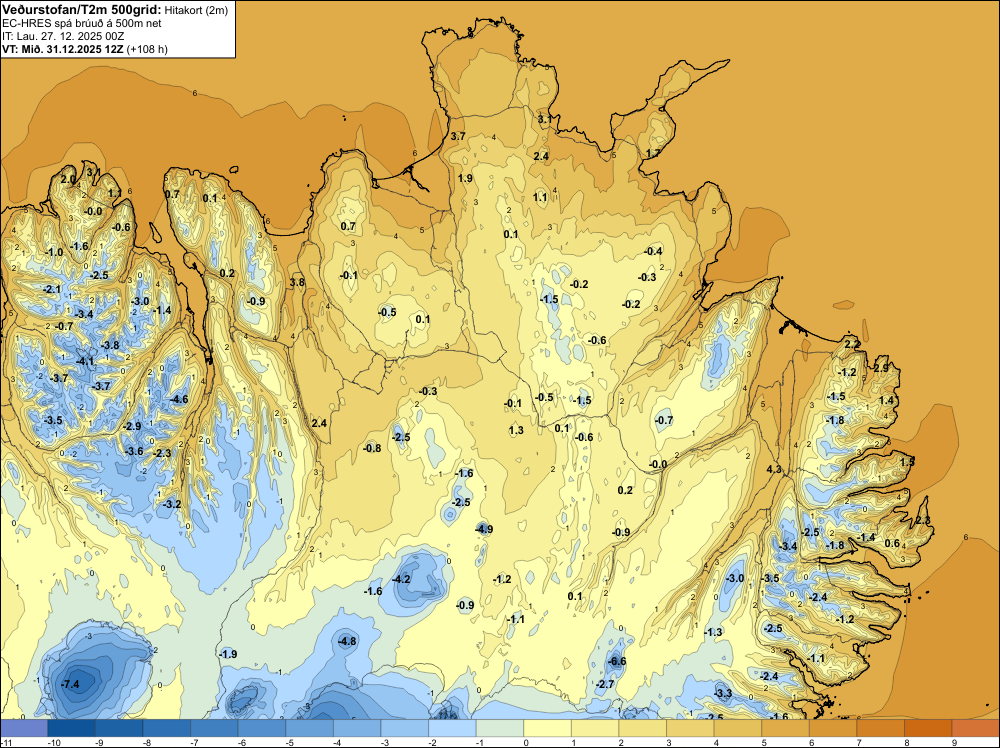Click the temperature value "-2.1"
Viewport: 1000px width, 748px height.
[52, 289]
